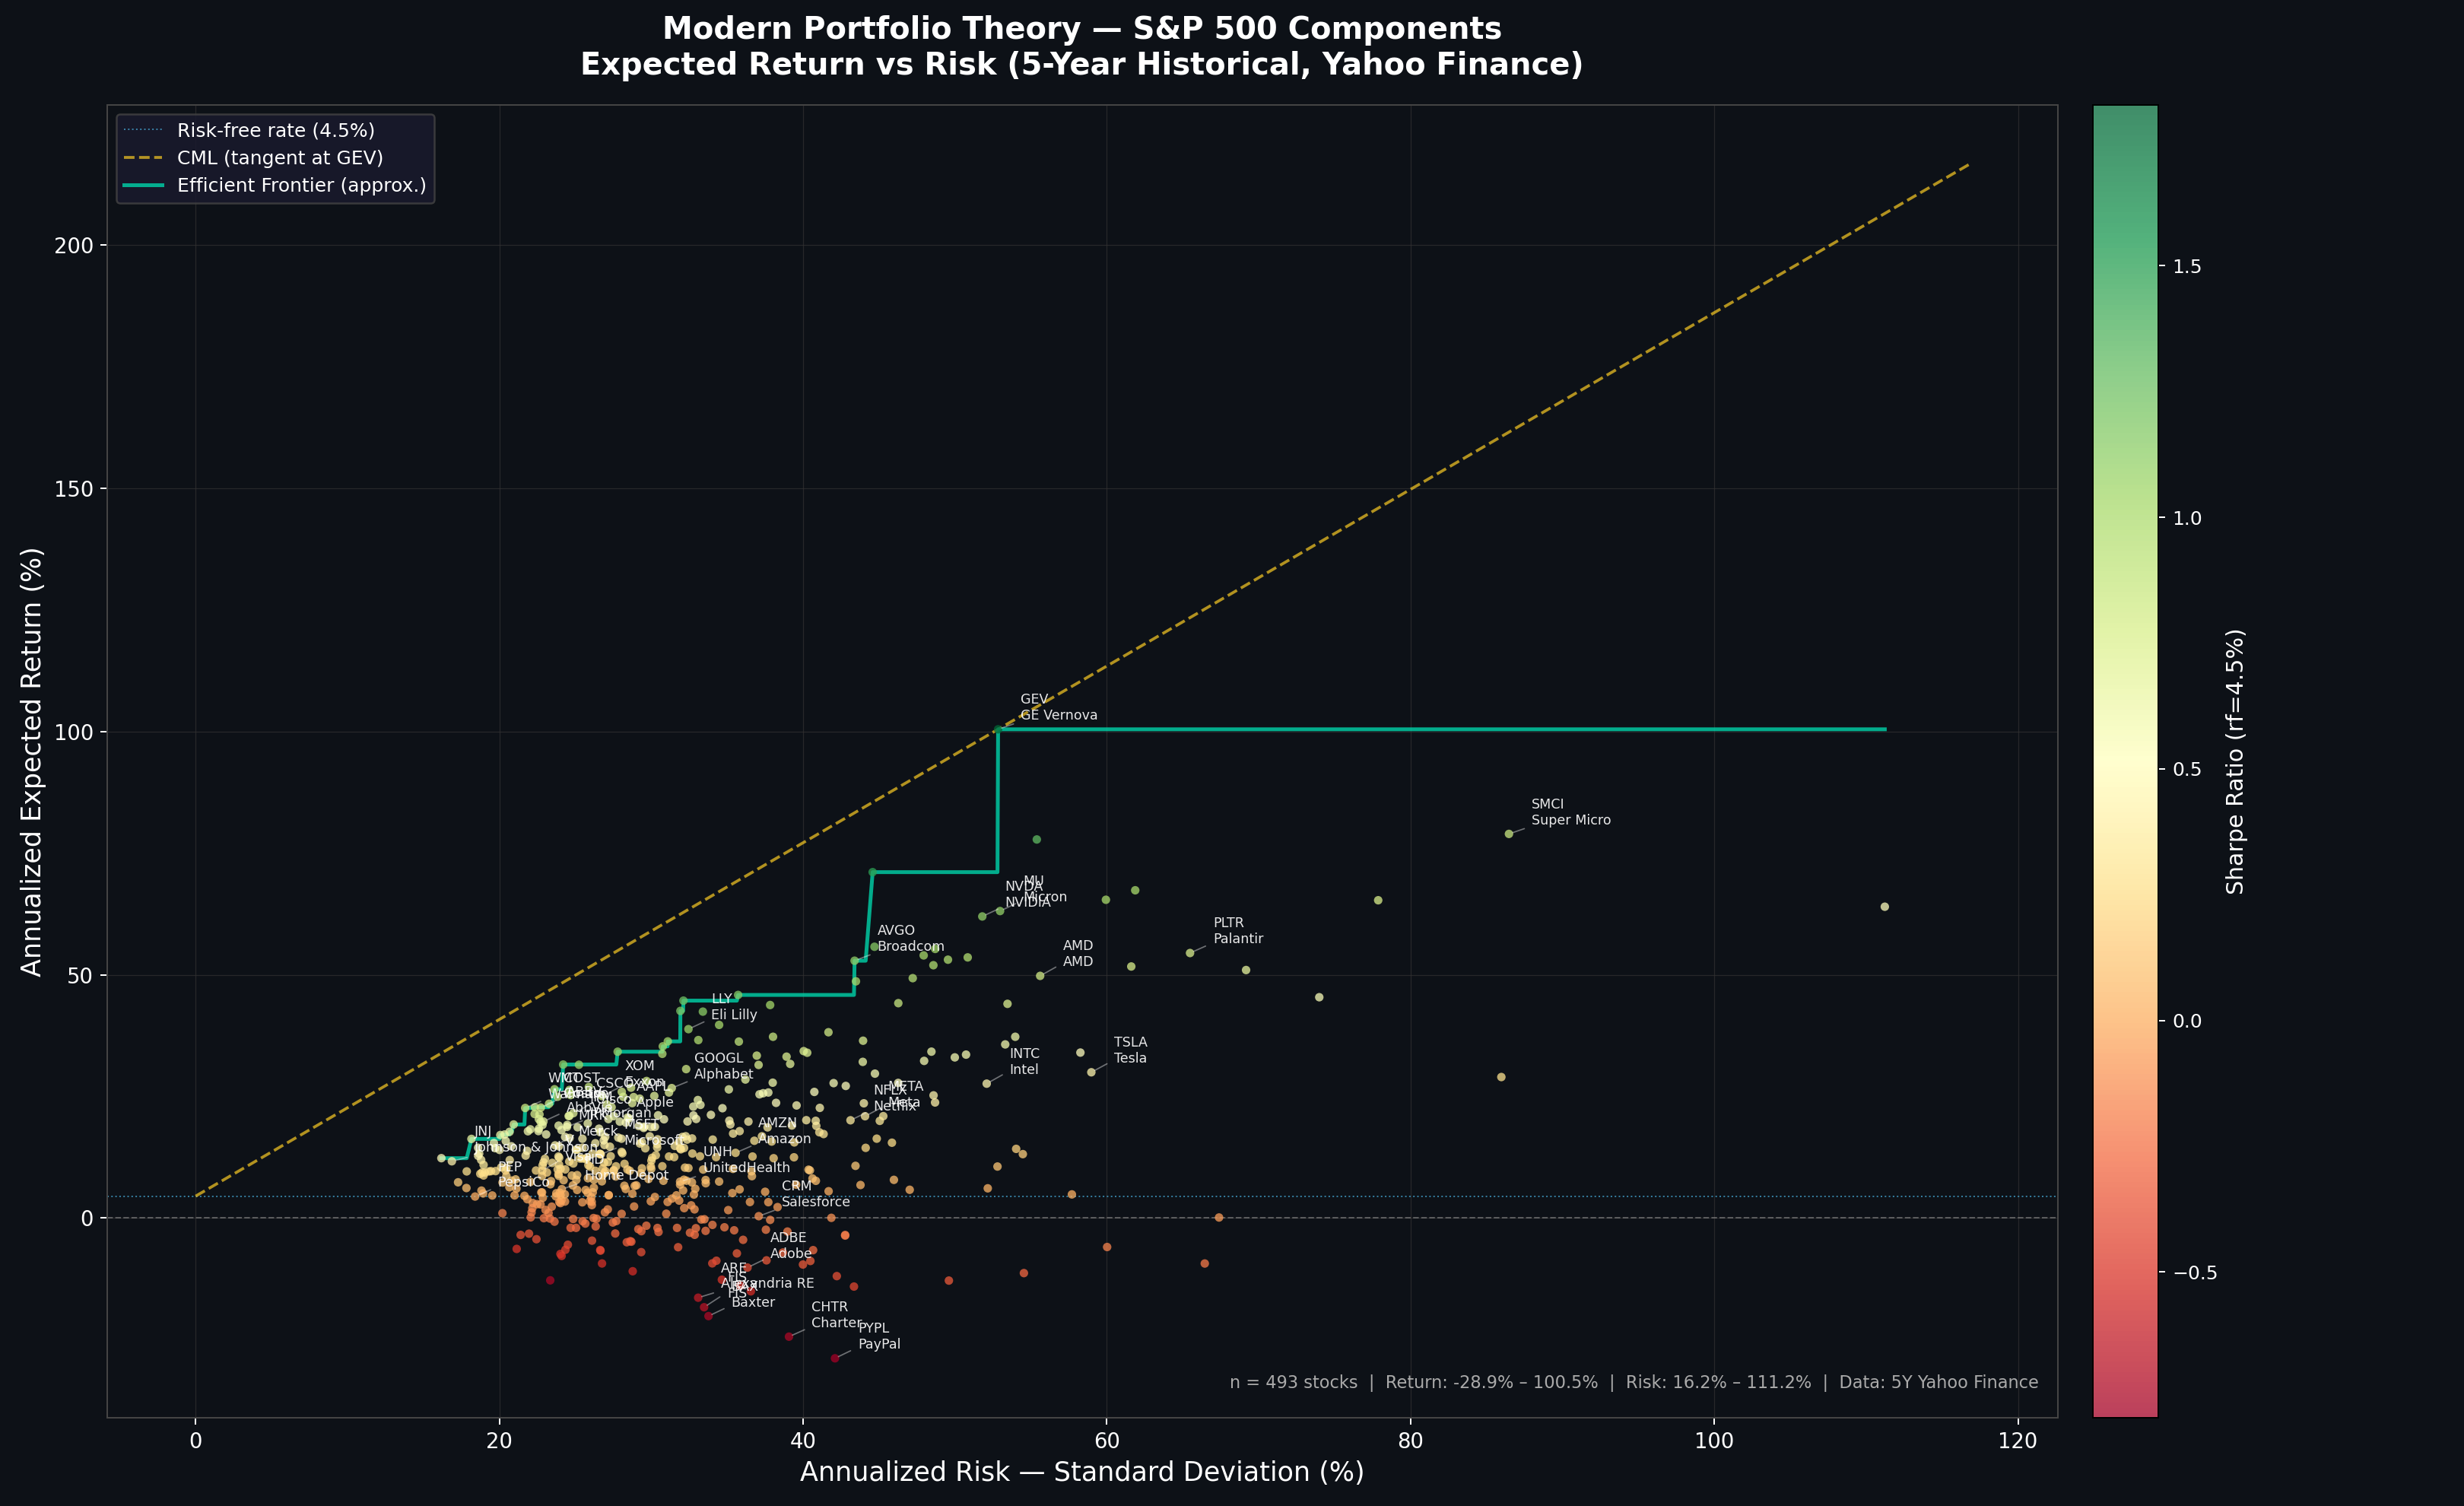
Task: Click footer text 'n = 493 stocks'
Action: point(1293,1383)
